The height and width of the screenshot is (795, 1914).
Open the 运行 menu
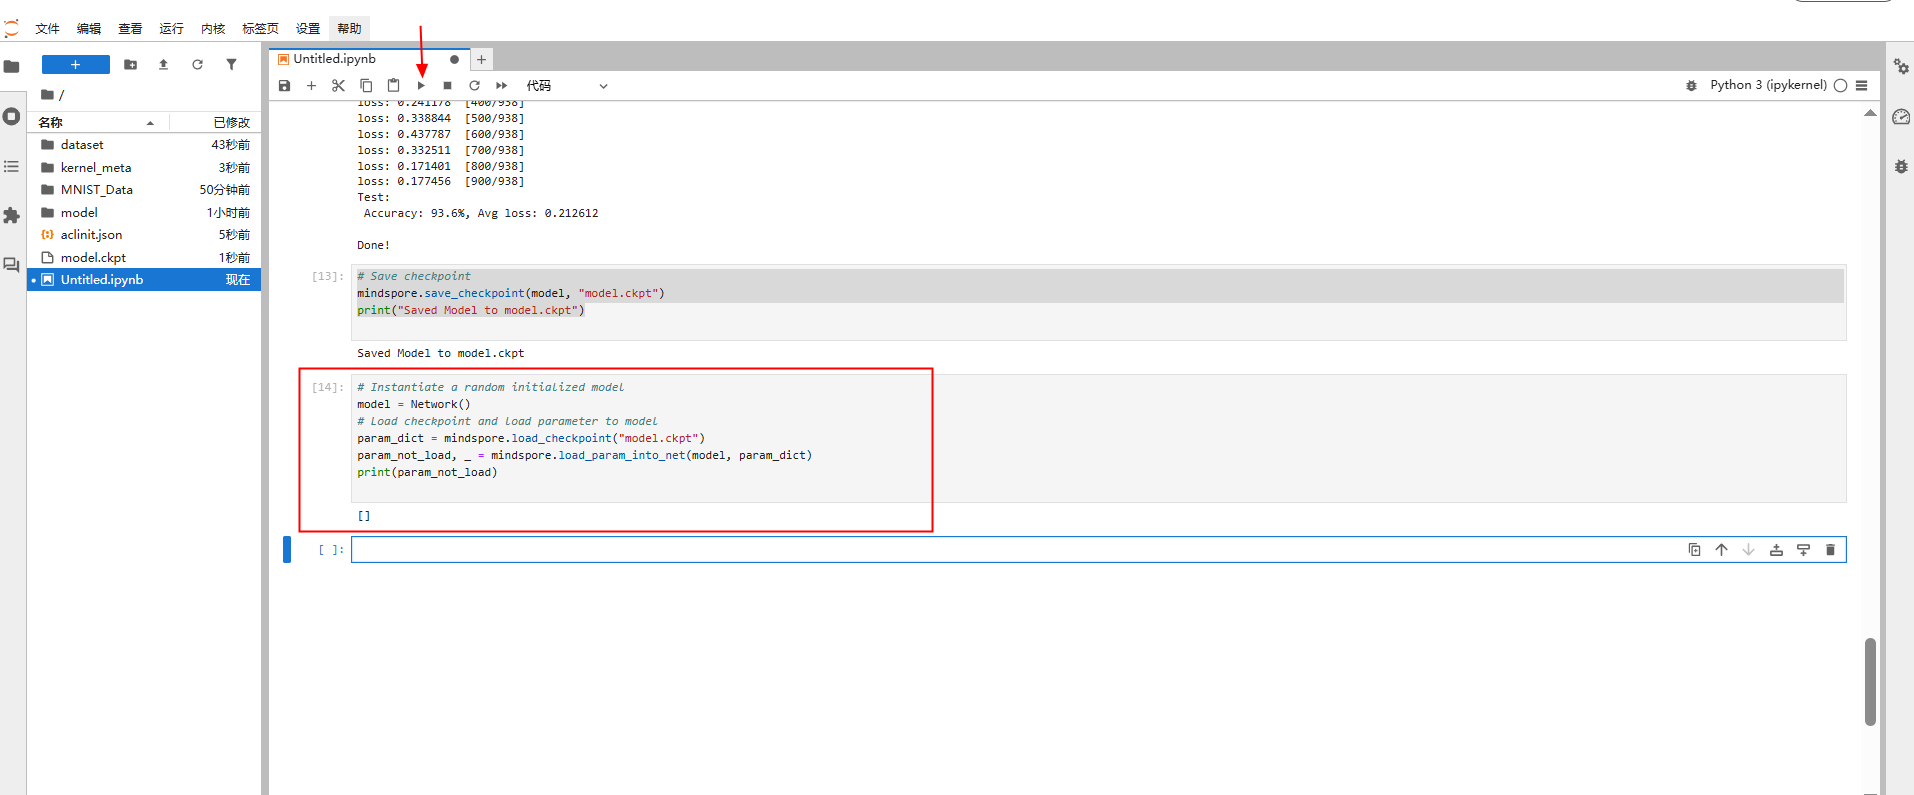click(172, 29)
